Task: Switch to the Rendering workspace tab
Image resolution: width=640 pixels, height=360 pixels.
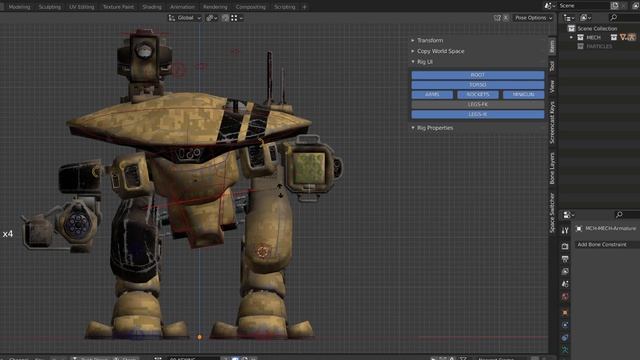Action: point(215,7)
